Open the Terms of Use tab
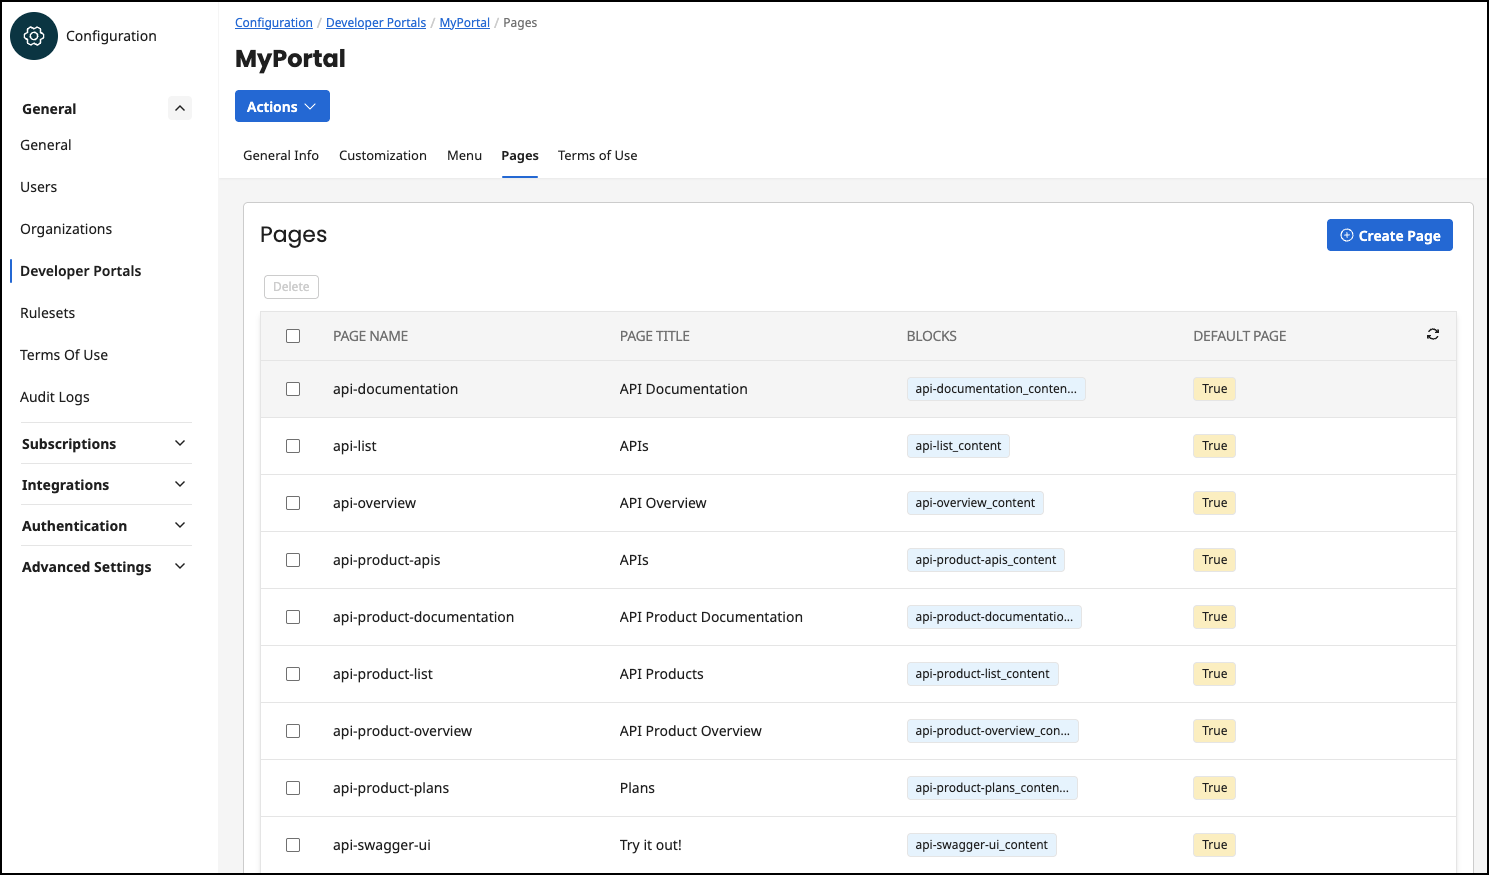The image size is (1489, 875). pos(597,155)
